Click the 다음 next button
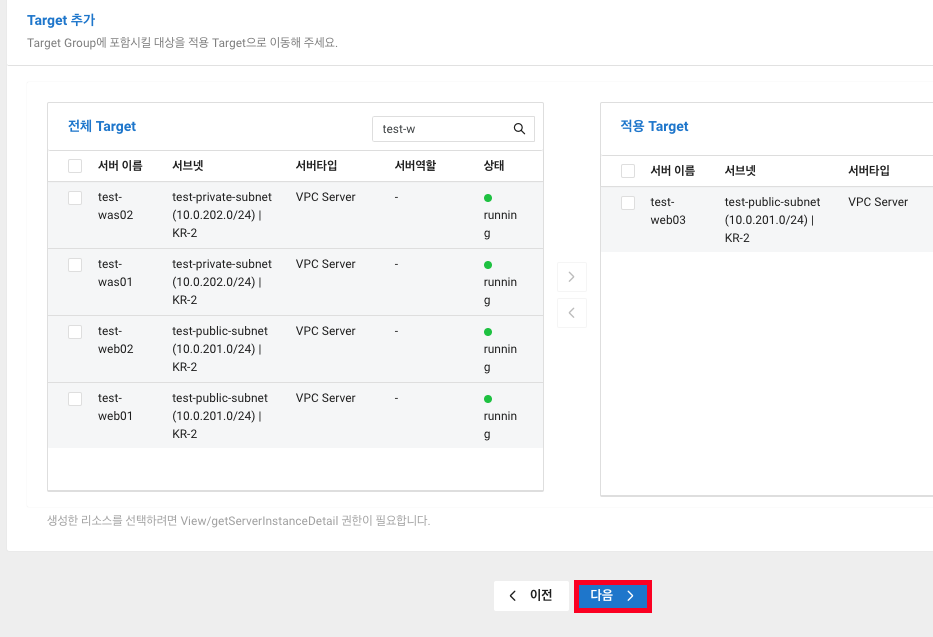 (x=613, y=595)
